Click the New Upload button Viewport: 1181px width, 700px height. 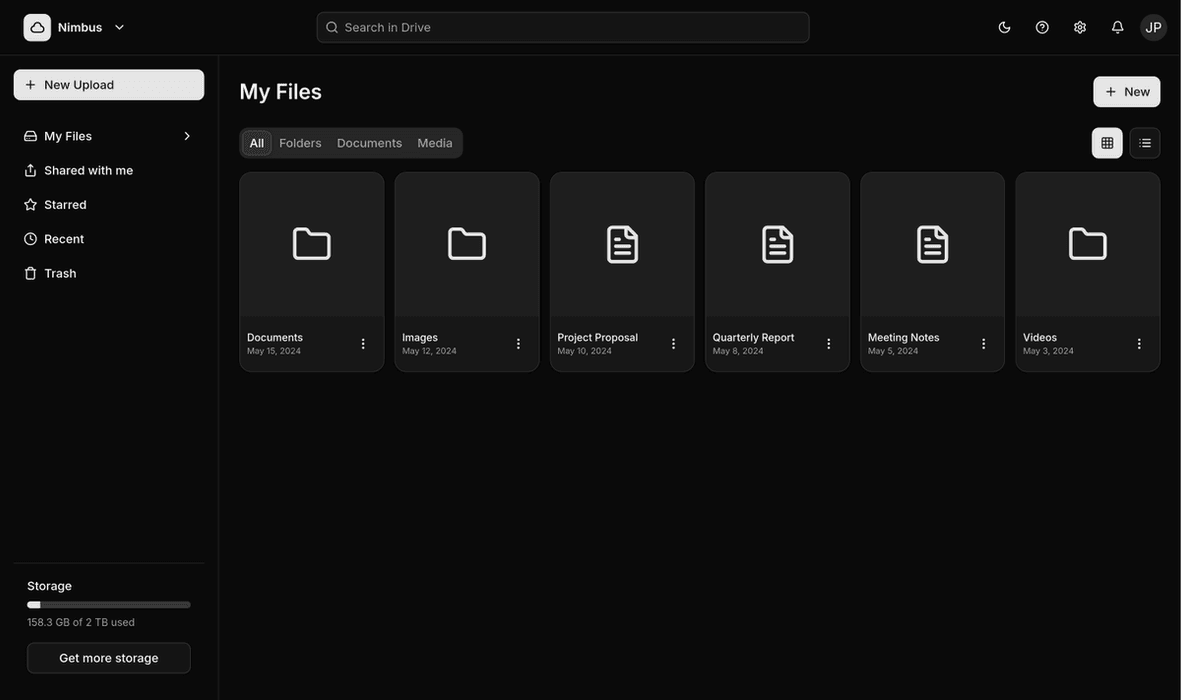[108, 84]
